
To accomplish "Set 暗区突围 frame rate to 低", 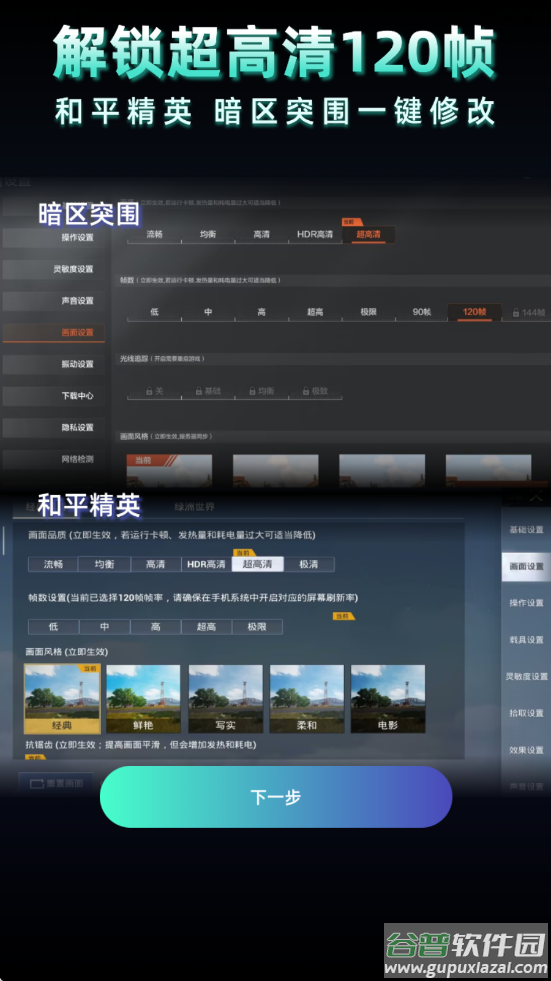I will click(154, 312).
